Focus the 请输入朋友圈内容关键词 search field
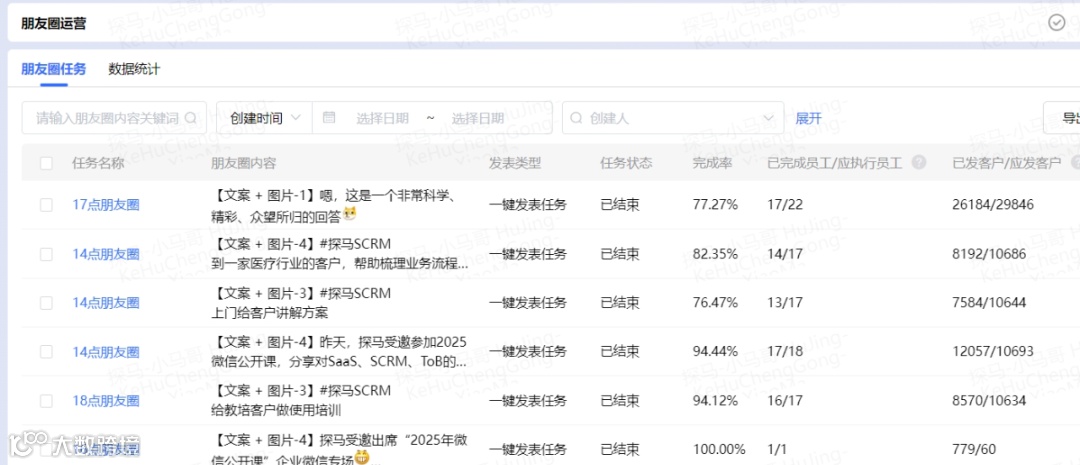Viewport: 1080px width, 465px height. pyautogui.click(x=114, y=118)
